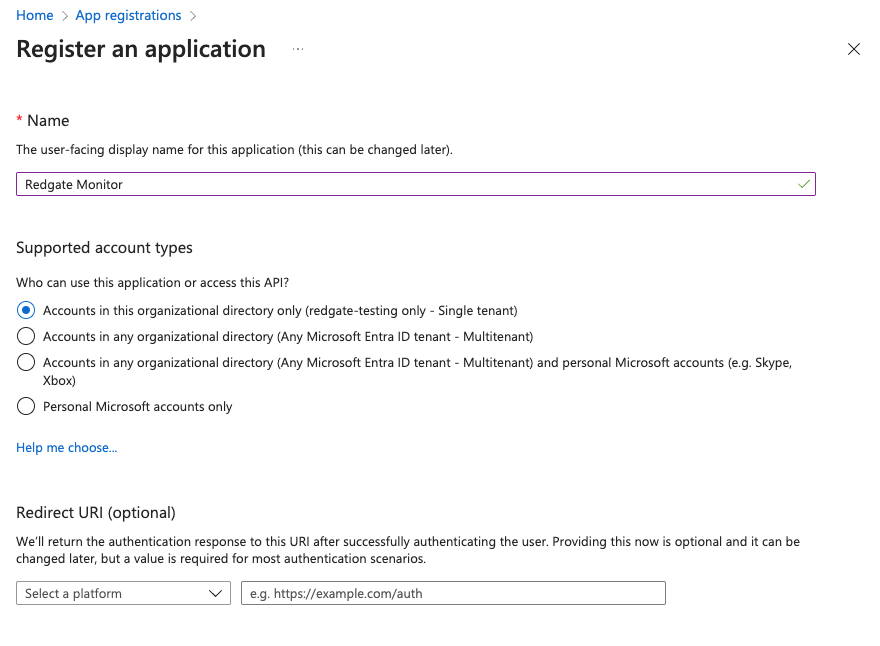880x646 pixels.
Task: Close the Register an application pane
Action: [x=853, y=49]
